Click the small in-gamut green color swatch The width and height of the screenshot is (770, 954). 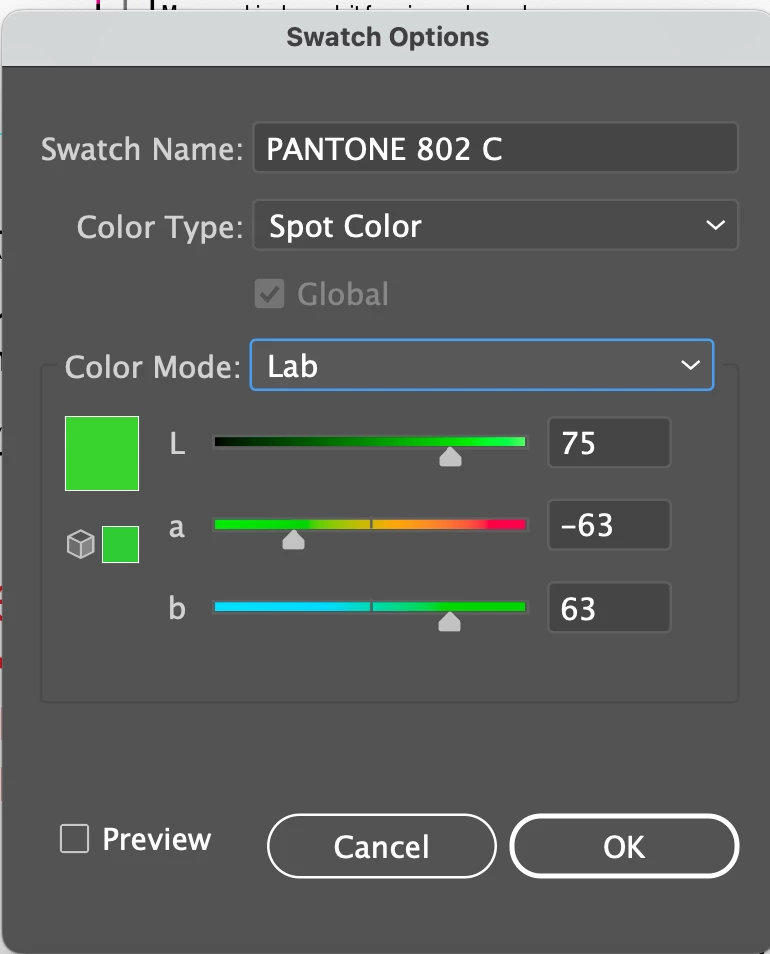[120, 545]
